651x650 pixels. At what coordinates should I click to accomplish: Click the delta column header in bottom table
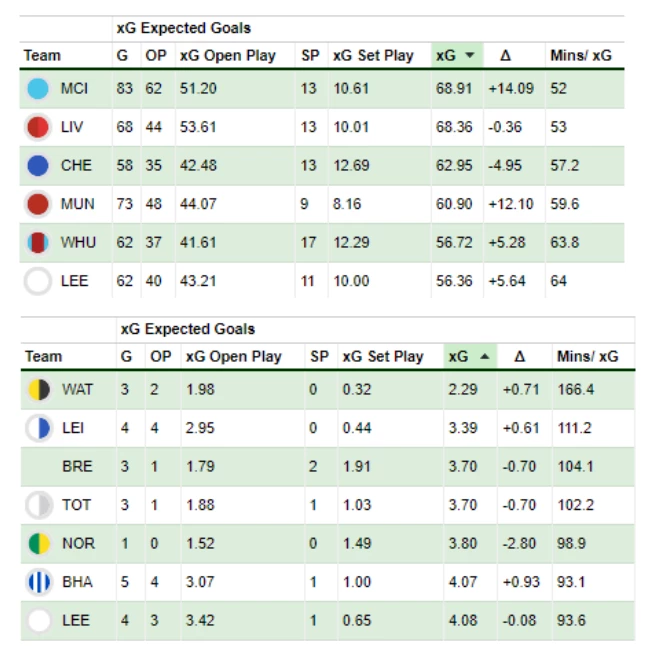tap(519, 357)
